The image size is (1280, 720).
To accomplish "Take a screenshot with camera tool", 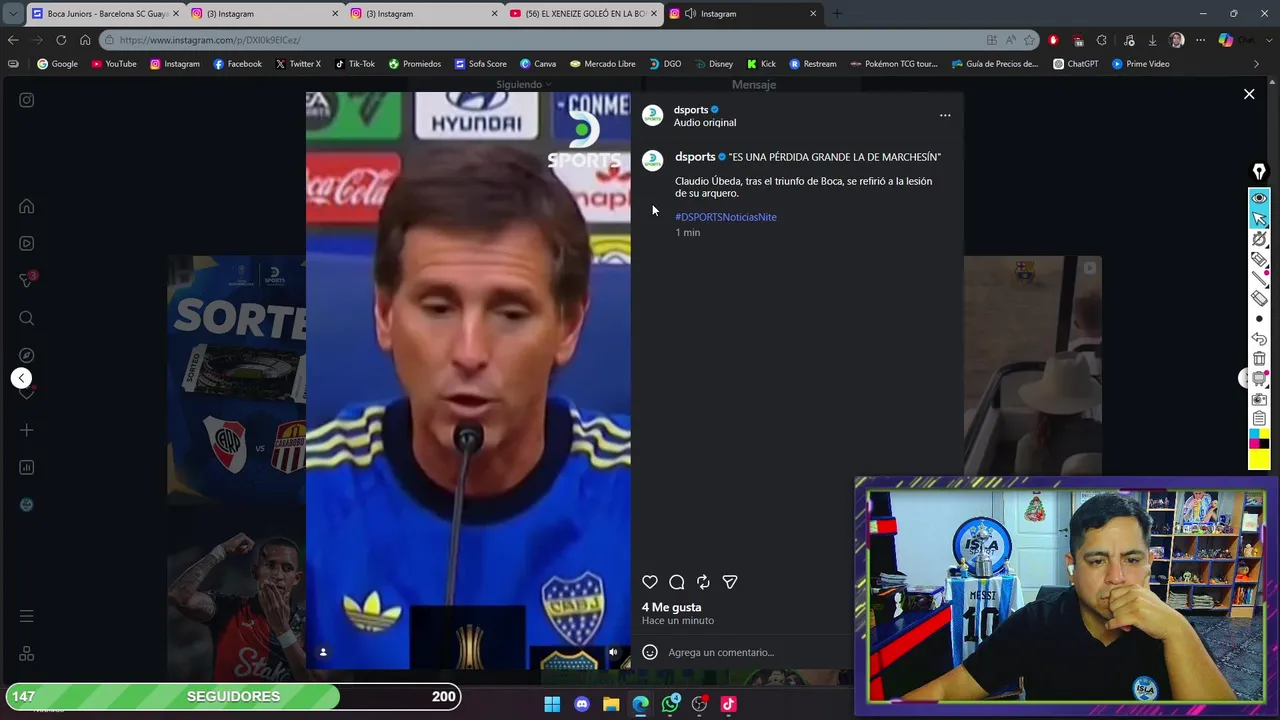I will tap(1259, 398).
